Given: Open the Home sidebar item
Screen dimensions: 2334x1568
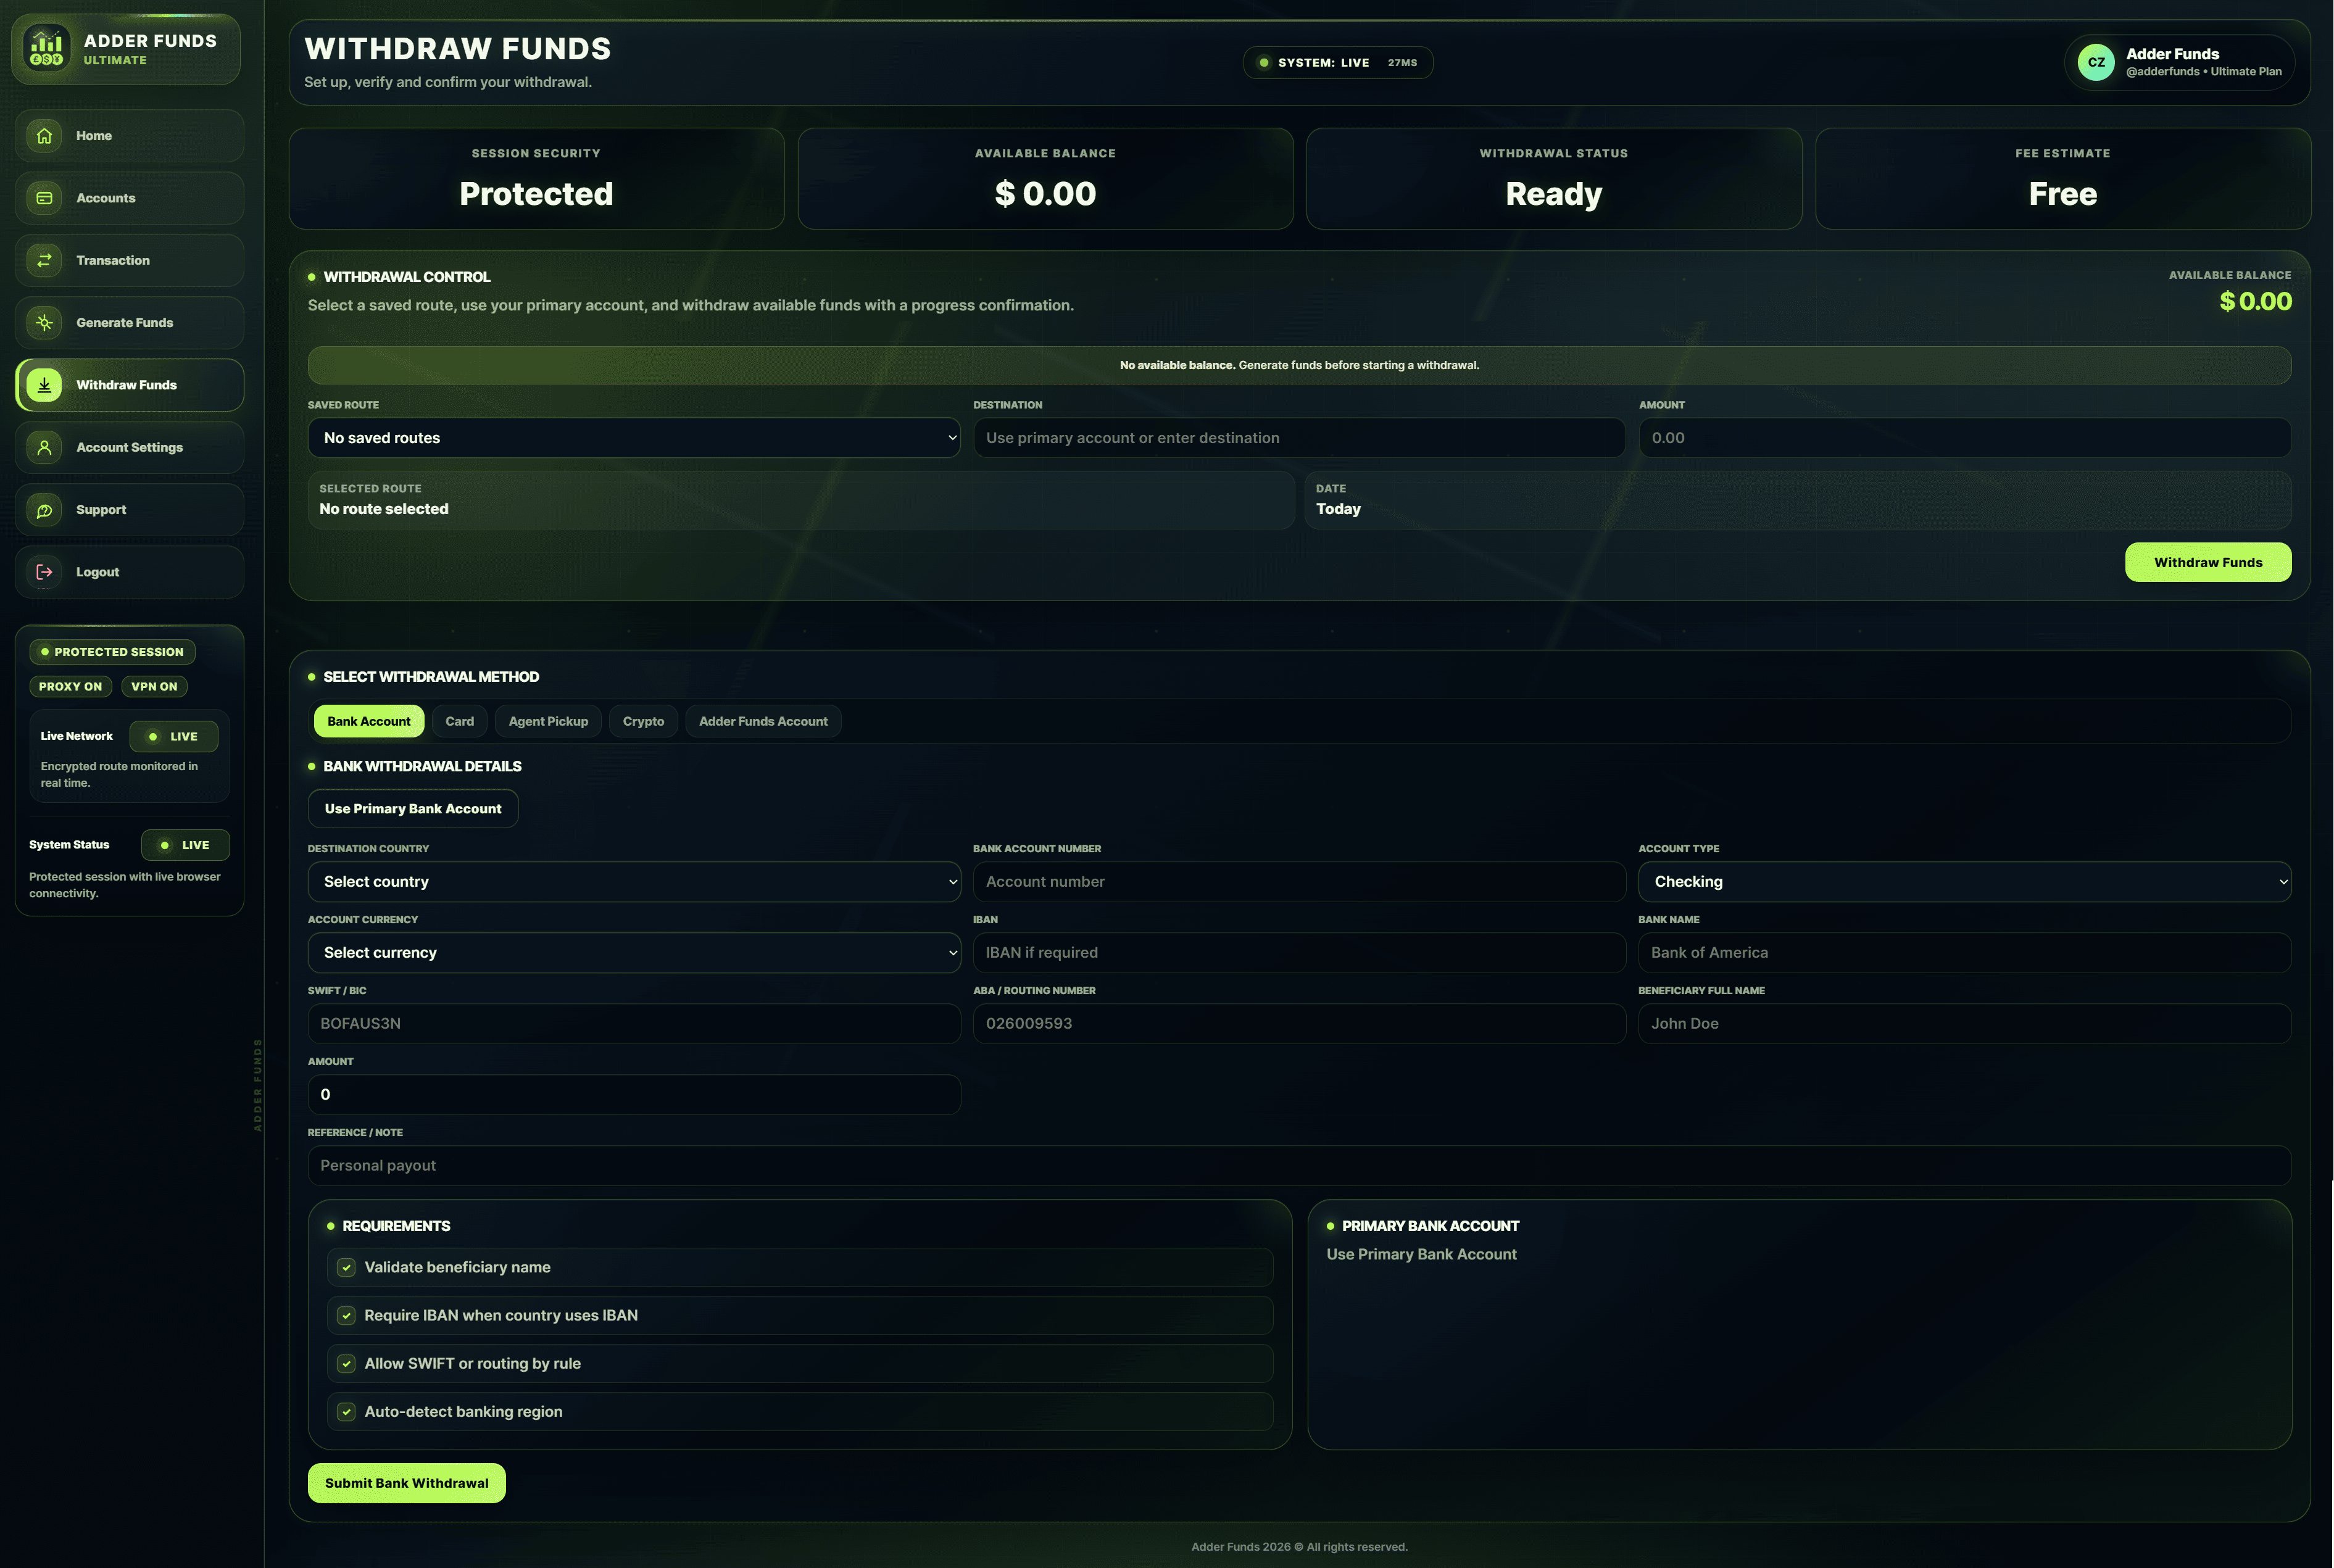Looking at the screenshot, I should pyautogui.click(x=129, y=136).
